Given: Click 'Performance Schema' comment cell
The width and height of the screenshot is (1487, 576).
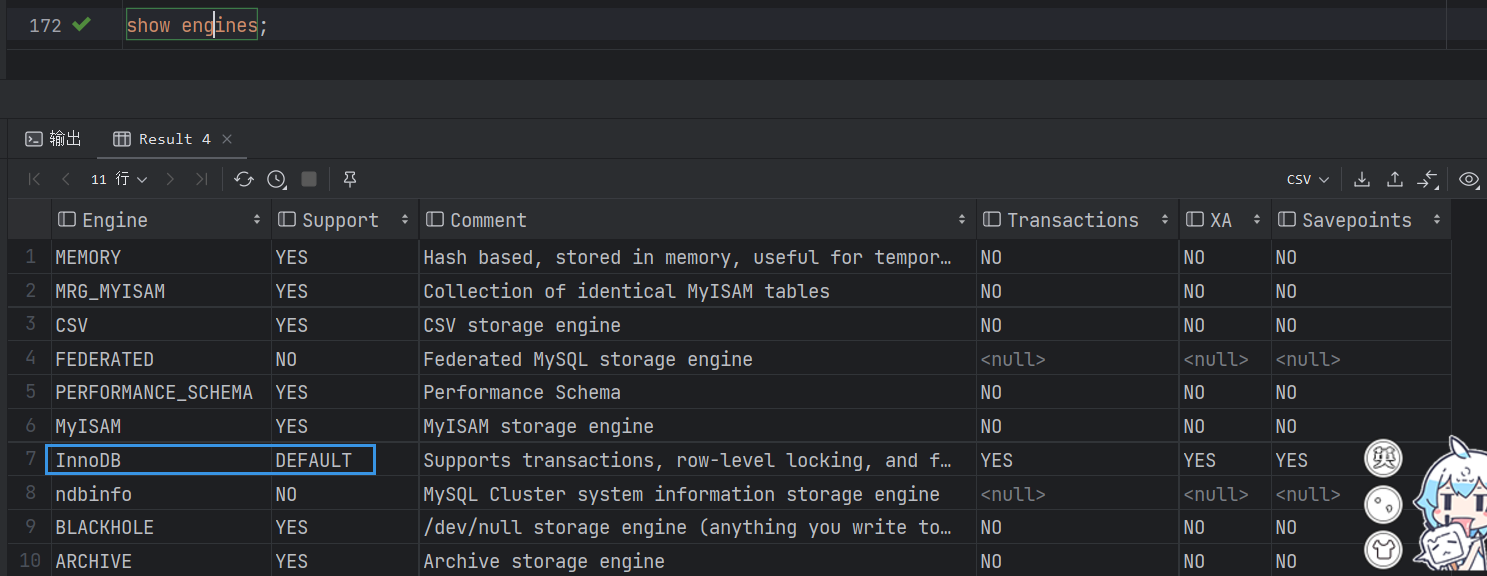Looking at the screenshot, I should pos(697,392).
